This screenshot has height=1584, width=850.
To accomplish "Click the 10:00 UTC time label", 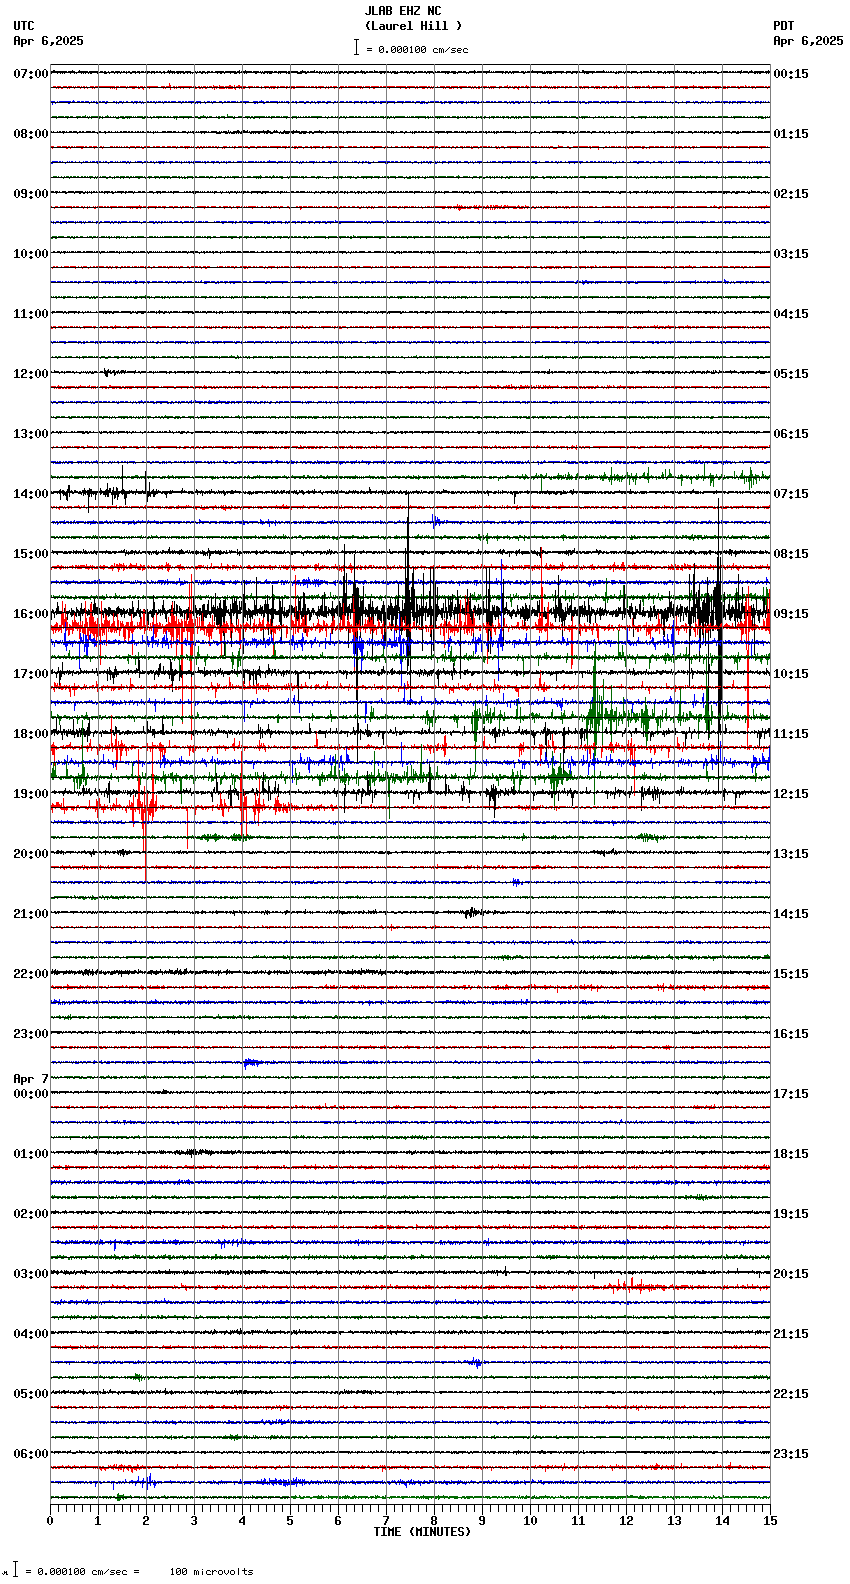I will [31, 254].
